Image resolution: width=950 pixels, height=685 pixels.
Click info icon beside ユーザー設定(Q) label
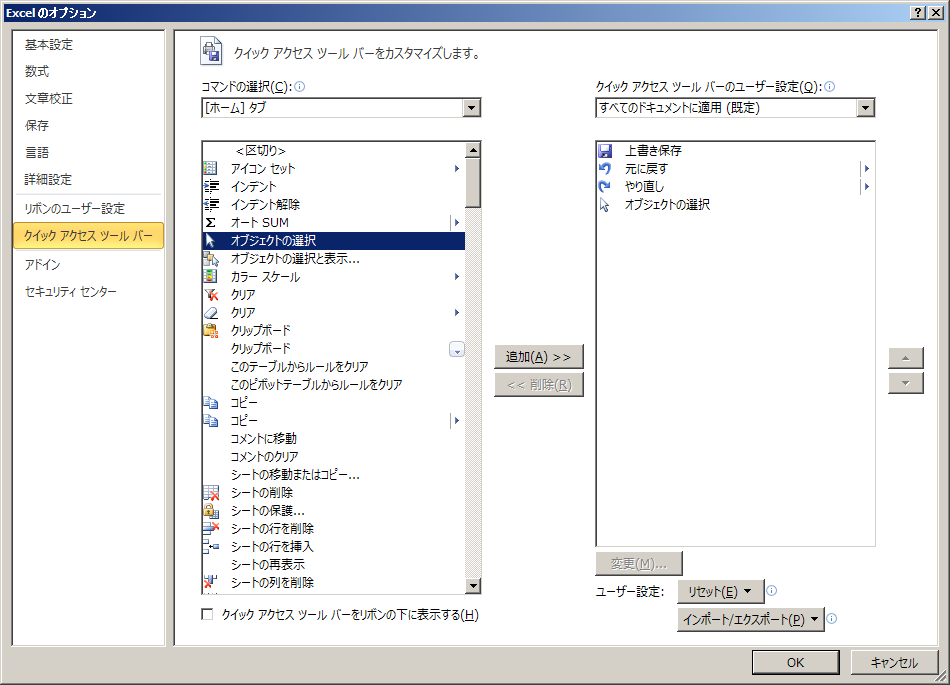pos(830,87)
